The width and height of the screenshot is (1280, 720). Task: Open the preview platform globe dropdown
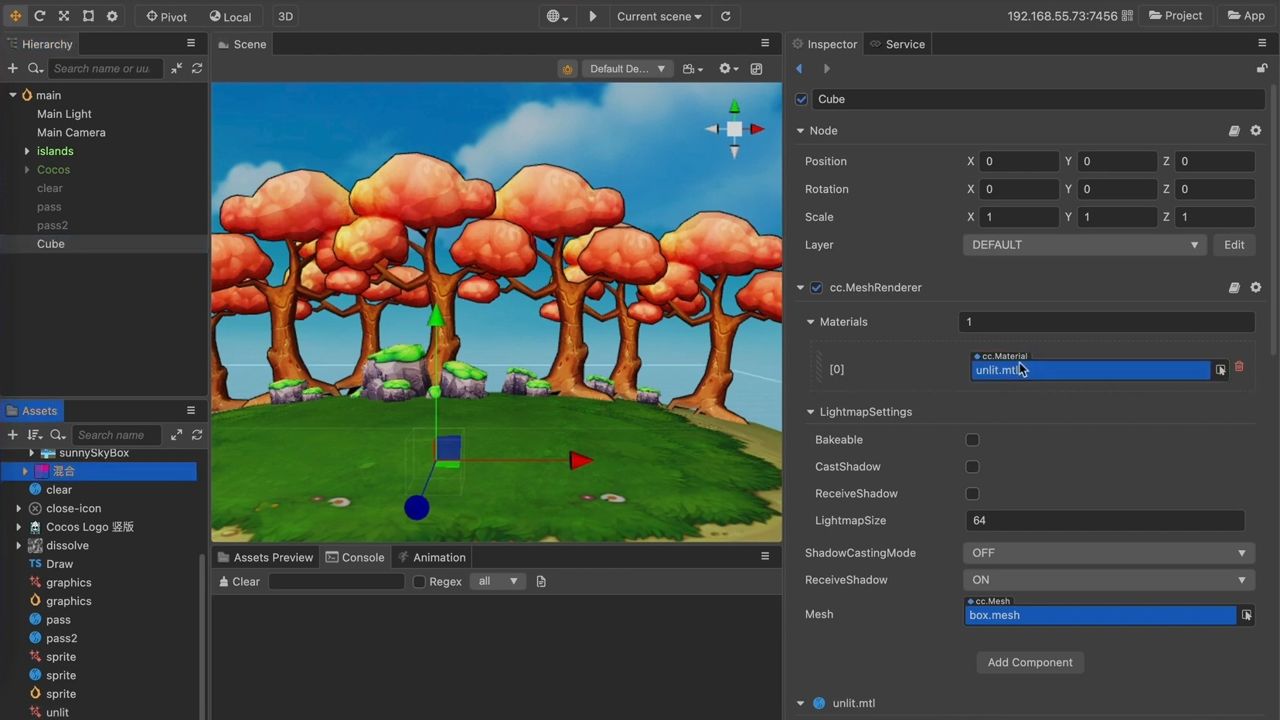(x=557, y=16)
